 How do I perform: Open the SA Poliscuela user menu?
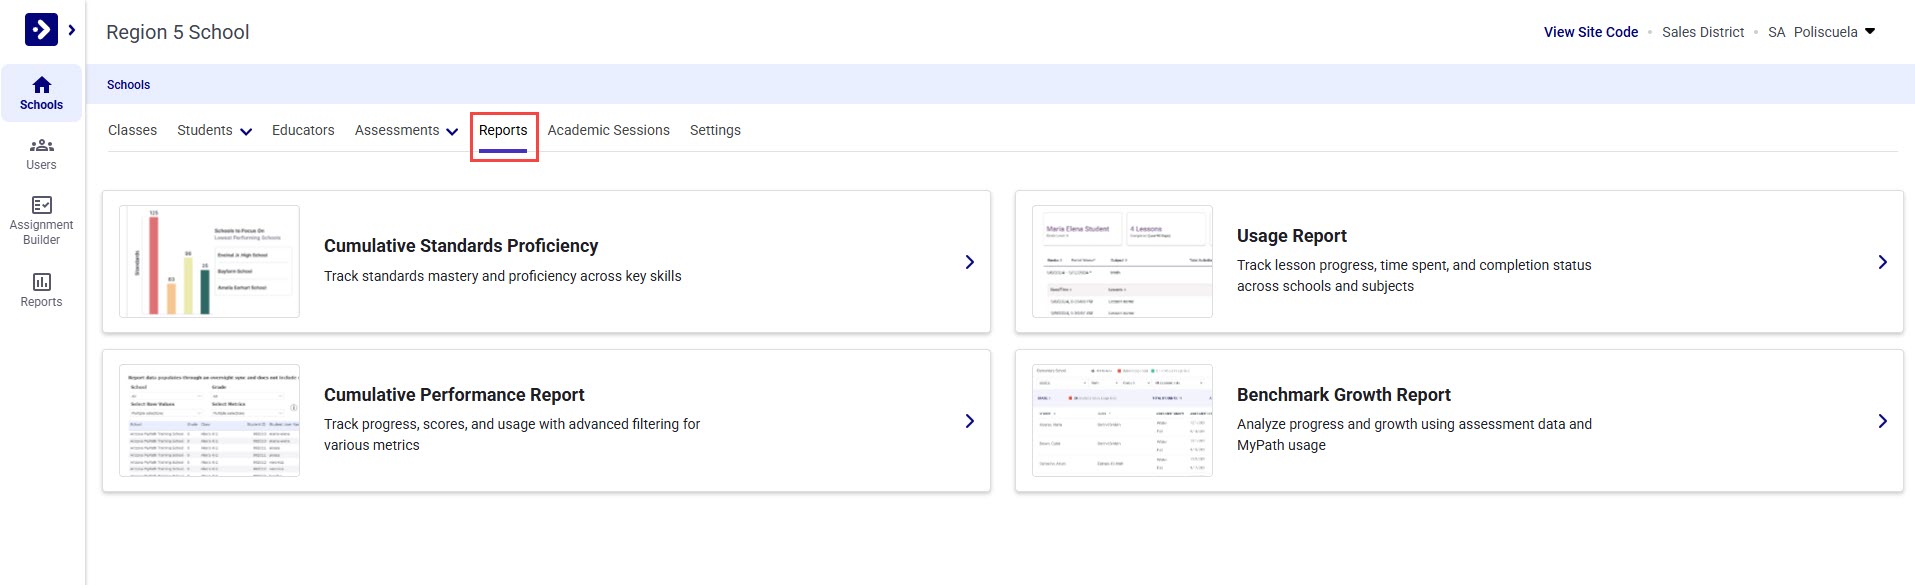click(1821, 32)
